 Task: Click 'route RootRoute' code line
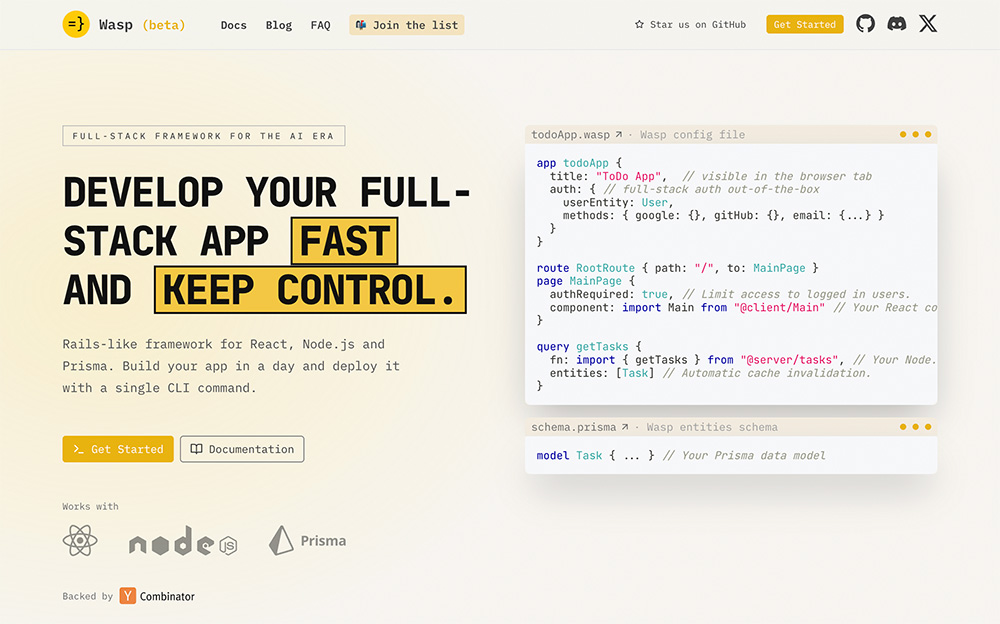pos(677,268)
